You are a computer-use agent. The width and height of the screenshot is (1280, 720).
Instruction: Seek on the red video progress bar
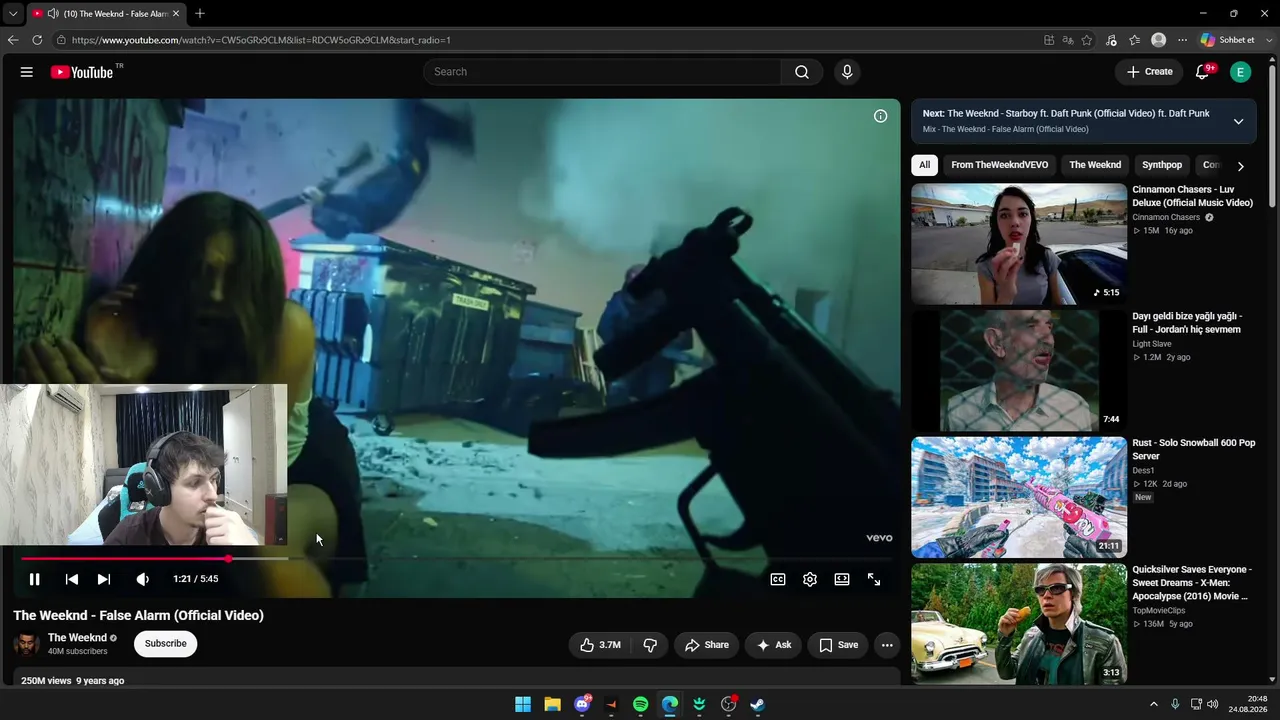click(457, 559)
